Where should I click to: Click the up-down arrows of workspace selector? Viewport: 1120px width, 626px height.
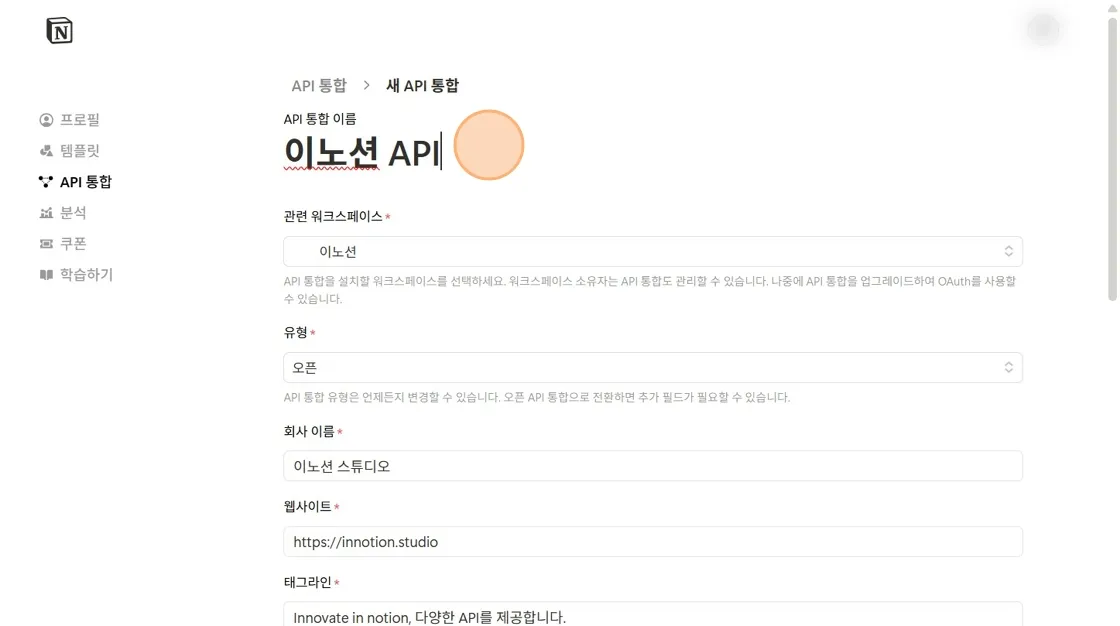[1009, 252]
